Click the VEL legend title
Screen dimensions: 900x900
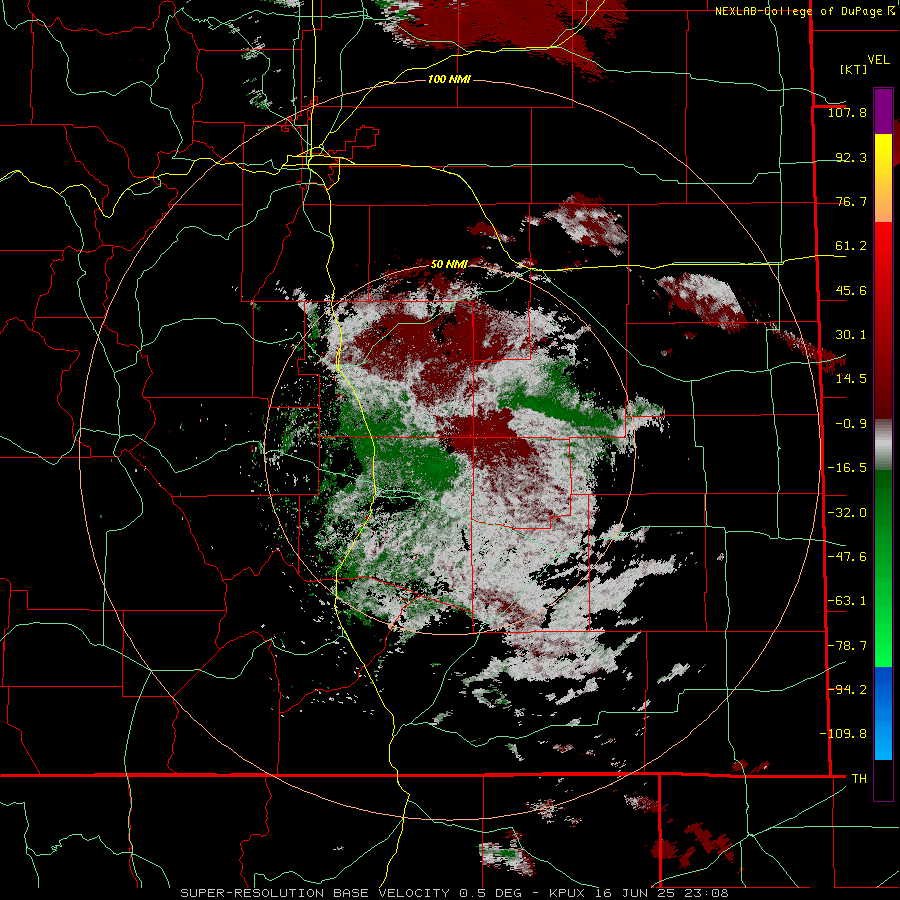878,60
